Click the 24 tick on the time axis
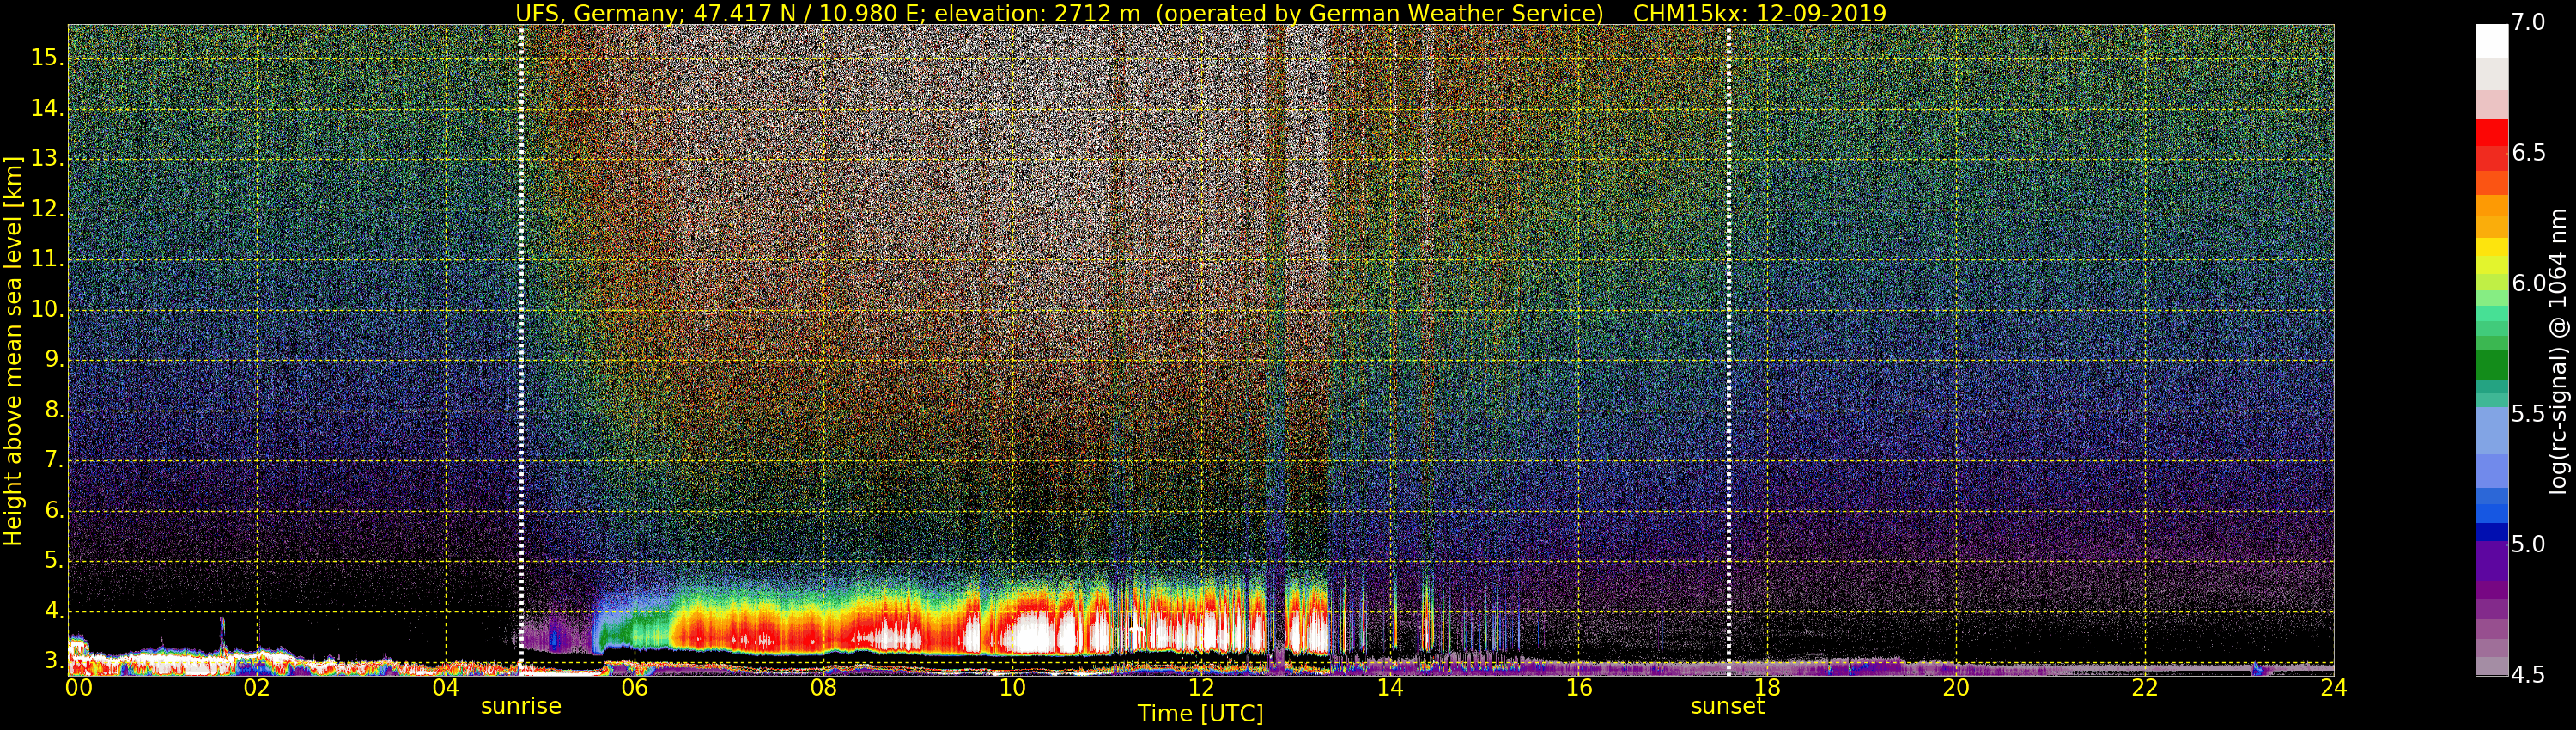This screenshot has height=730, width=2576. pos(2333,688)
